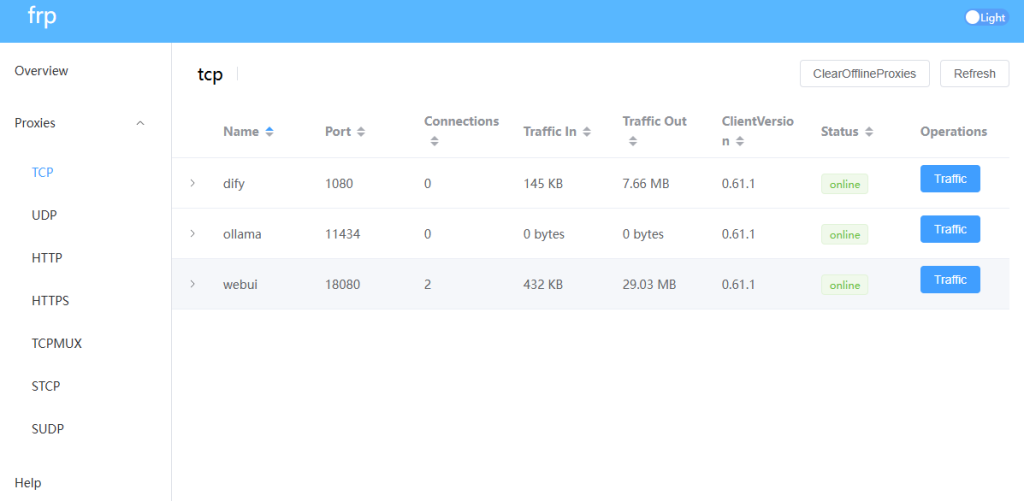This screenshot has height=501, width=1024.
Task: Sort by Connections column sort icon
Action: point(434,141)
